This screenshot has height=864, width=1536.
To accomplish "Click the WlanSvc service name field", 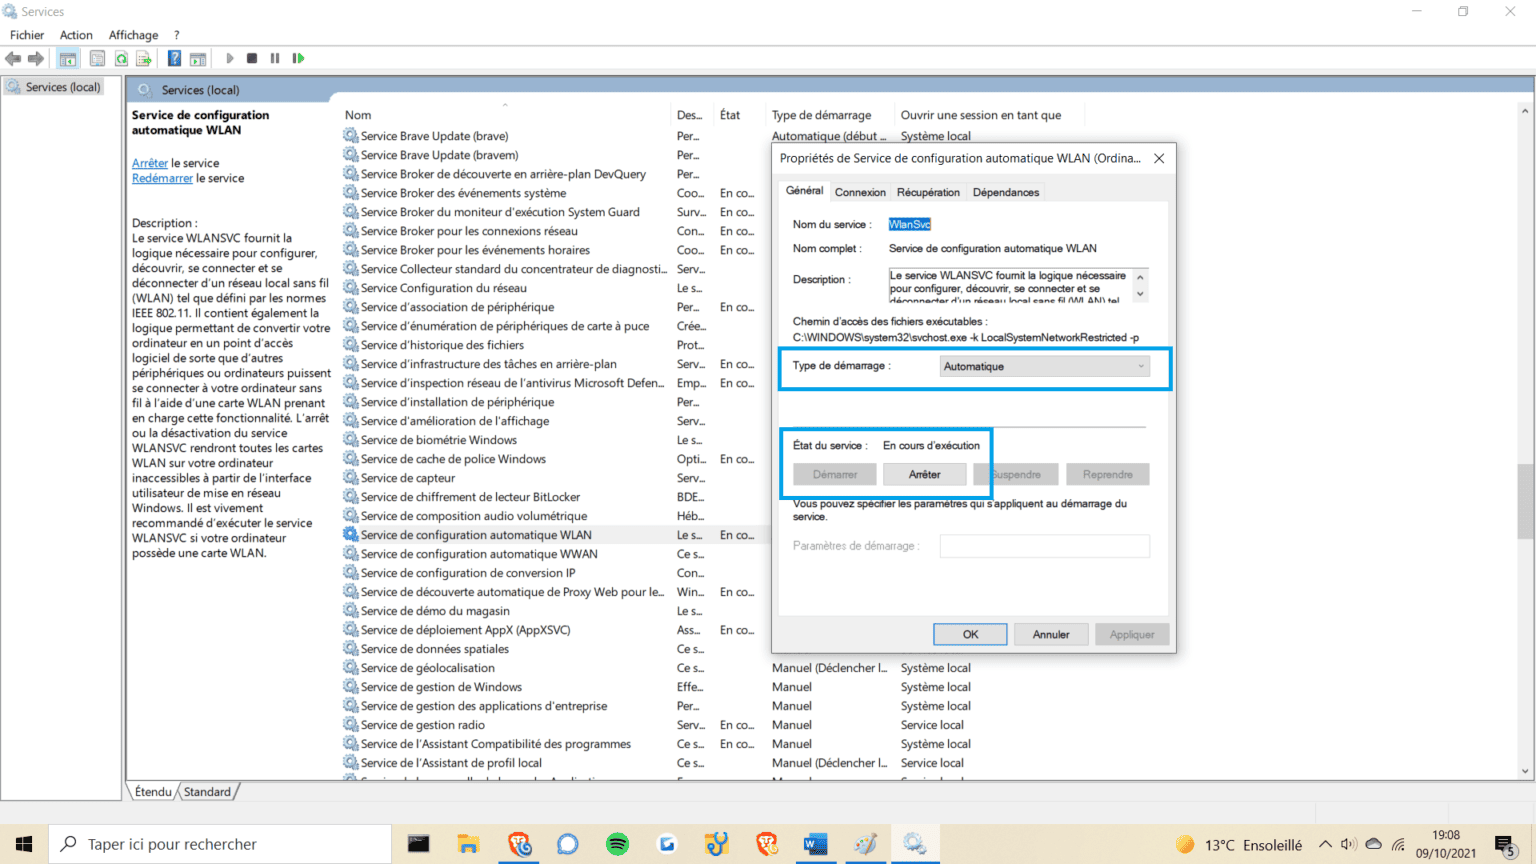I will [x=910, y=224].
